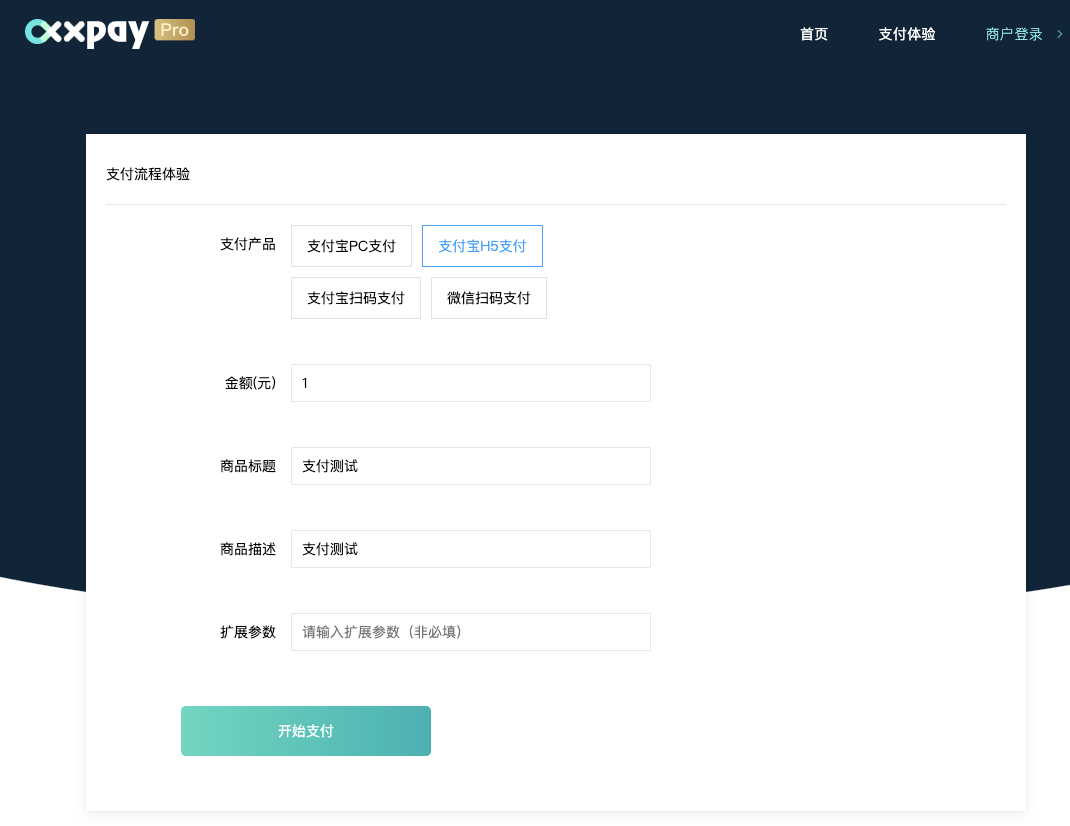Viewport: 1070px width, 826px height.
Task: Click the 商品标题 text field
Action: [x=470, y=466]
